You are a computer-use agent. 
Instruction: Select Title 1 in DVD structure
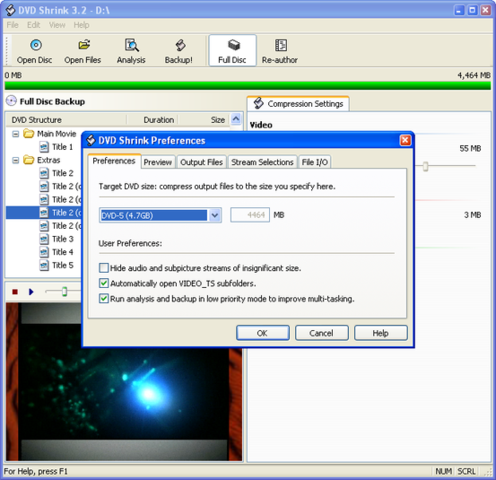62,147
